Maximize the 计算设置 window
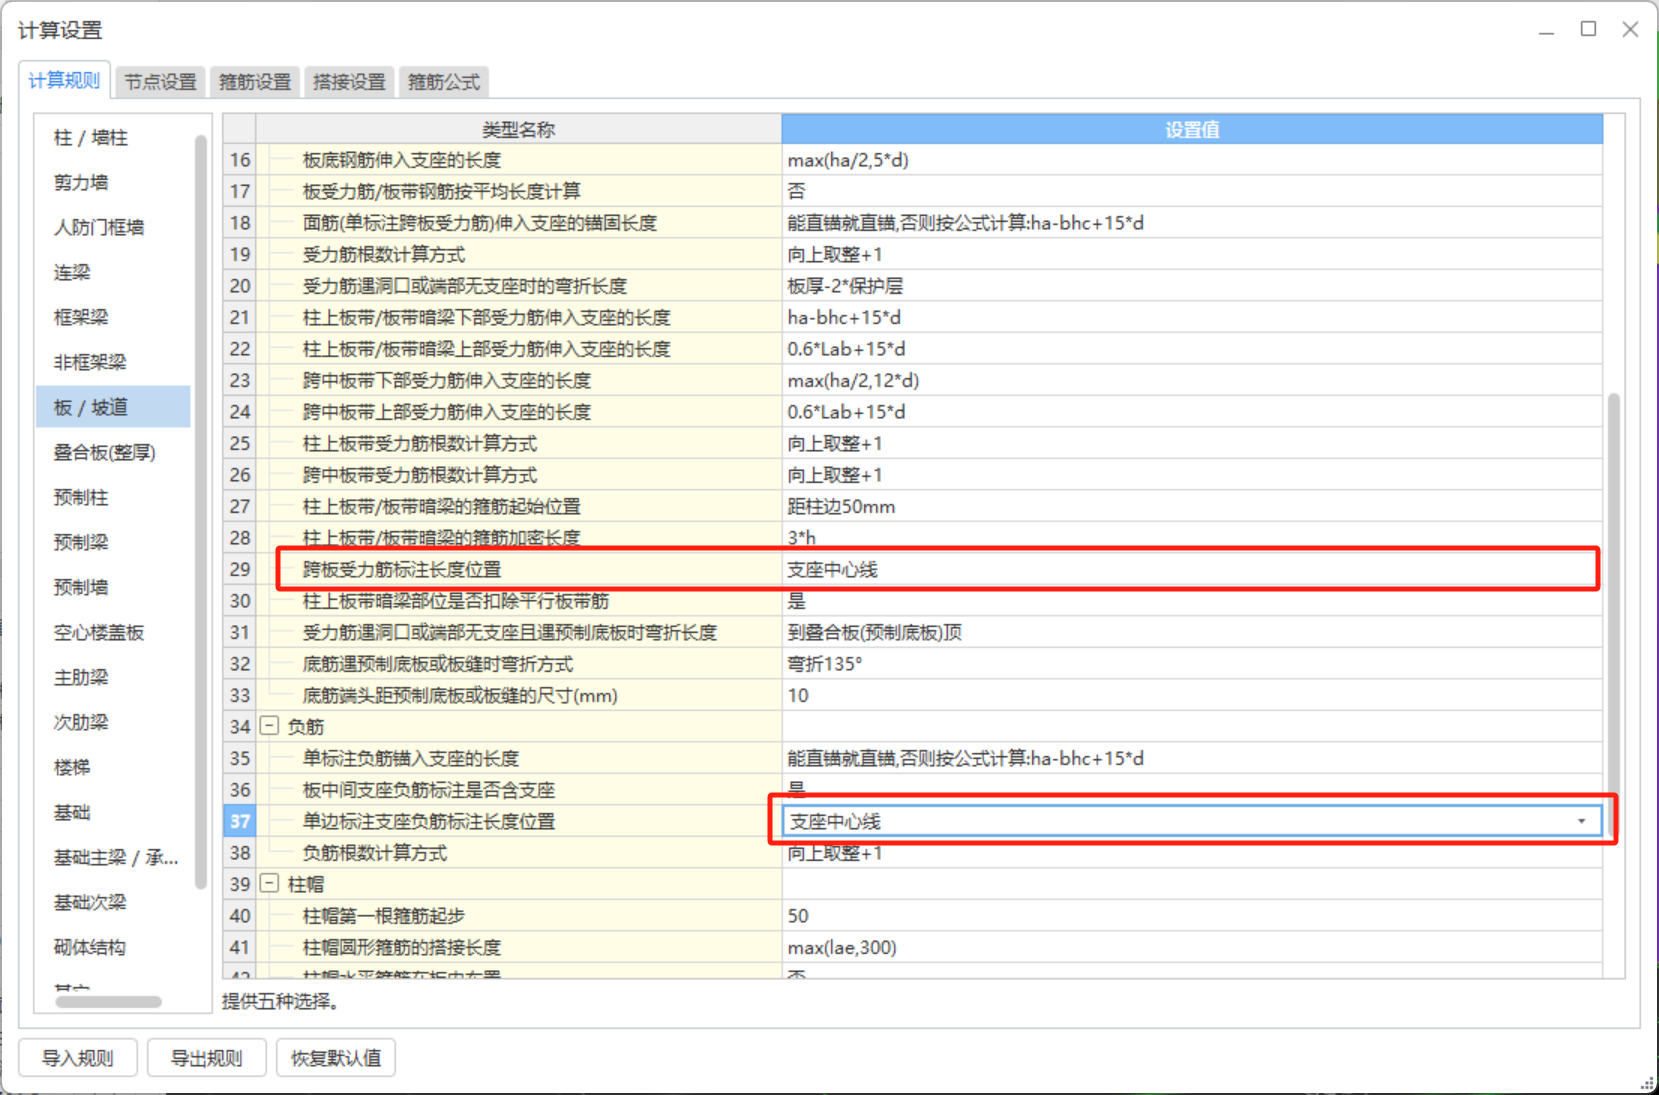Screen dimensions: 1659x1095 [x=1588, y=29]
